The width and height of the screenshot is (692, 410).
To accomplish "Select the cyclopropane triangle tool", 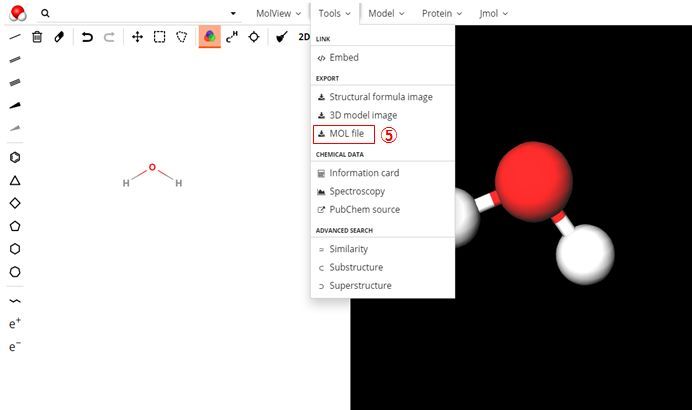I will coord(15,181).
